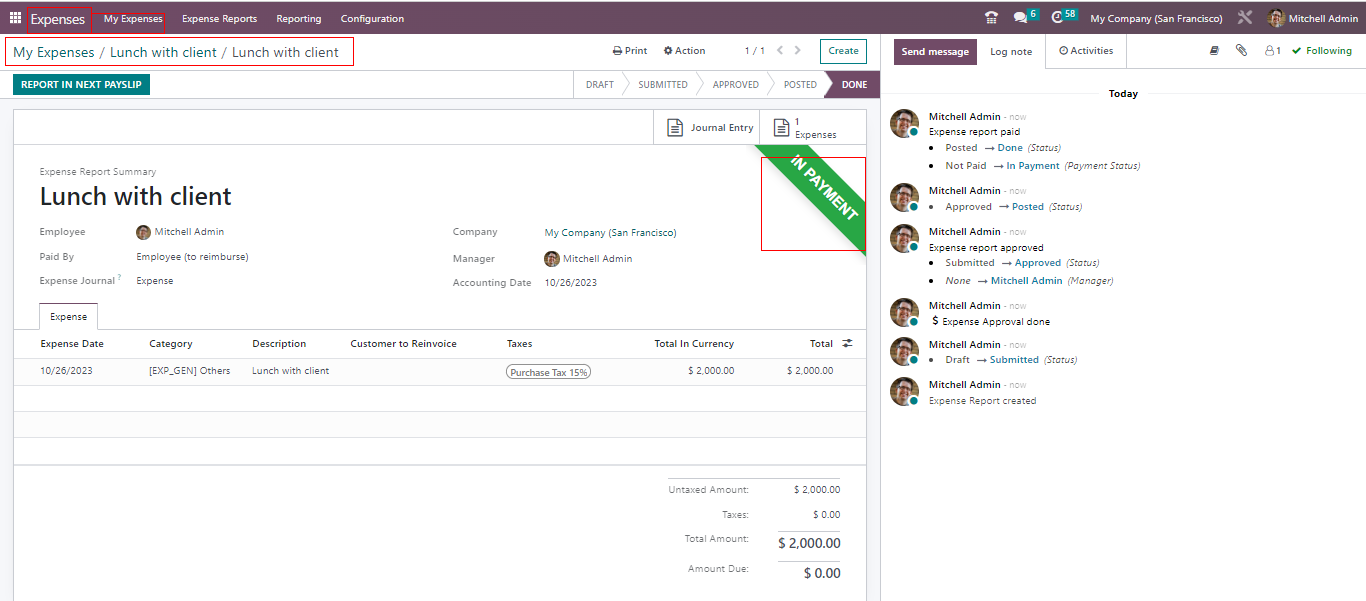This screenshot has height=601, width=1366.
Task: Switch to the Log note tab
Action: tap(1011, 51)
